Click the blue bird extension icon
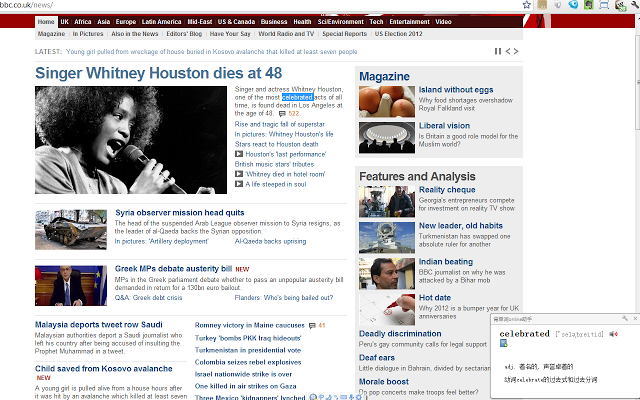Viewport: 640px width, 400px height. tap(573, 5)
